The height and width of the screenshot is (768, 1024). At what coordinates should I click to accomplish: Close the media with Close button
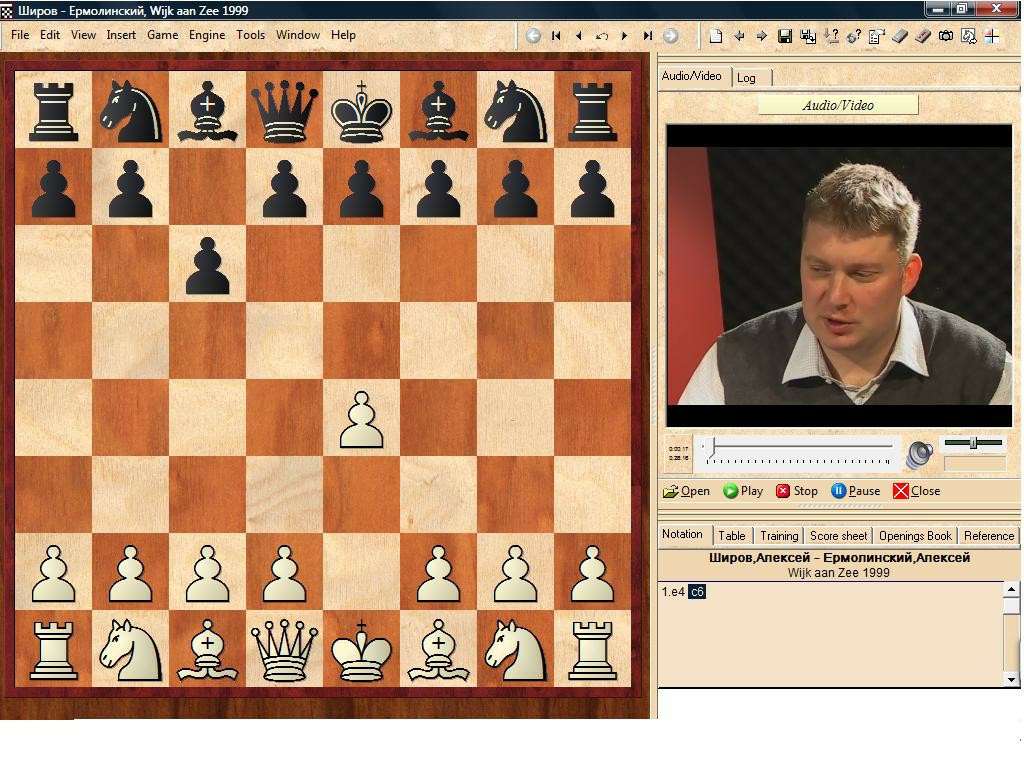click(x=916, y=491)
